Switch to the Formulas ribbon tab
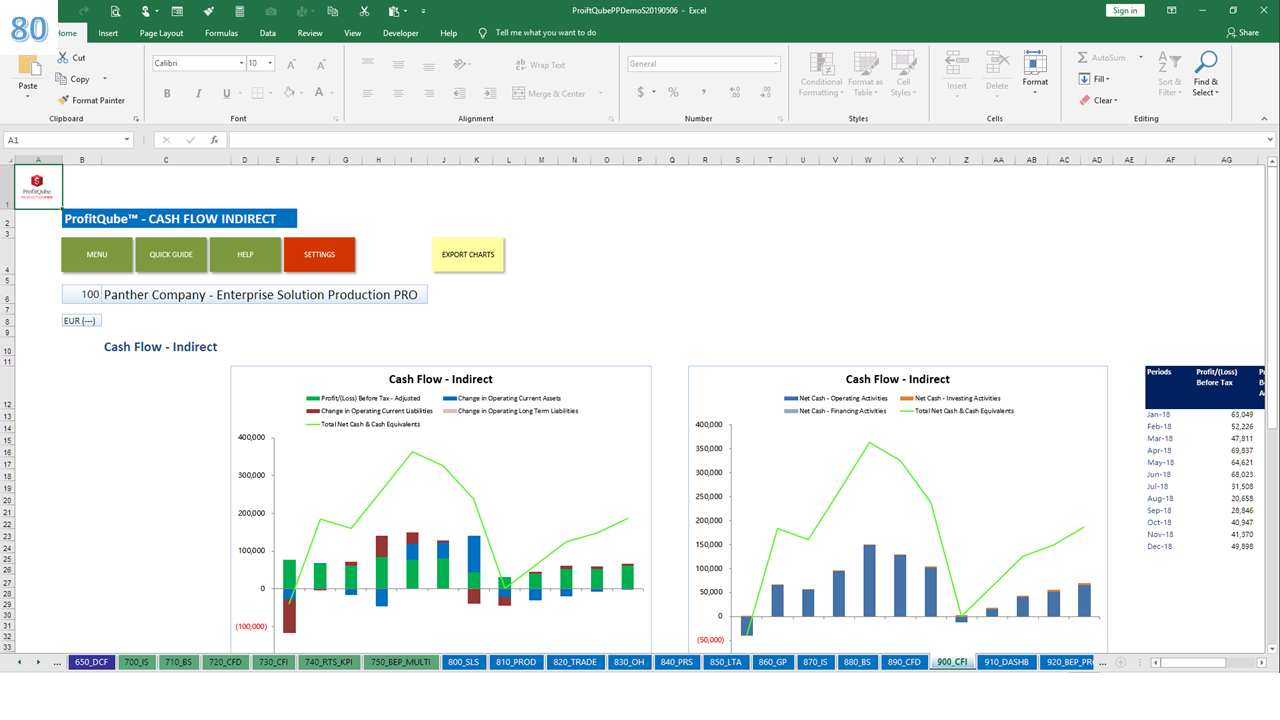The height and width of the screenshot is (720, 1280). pos(221,33)
